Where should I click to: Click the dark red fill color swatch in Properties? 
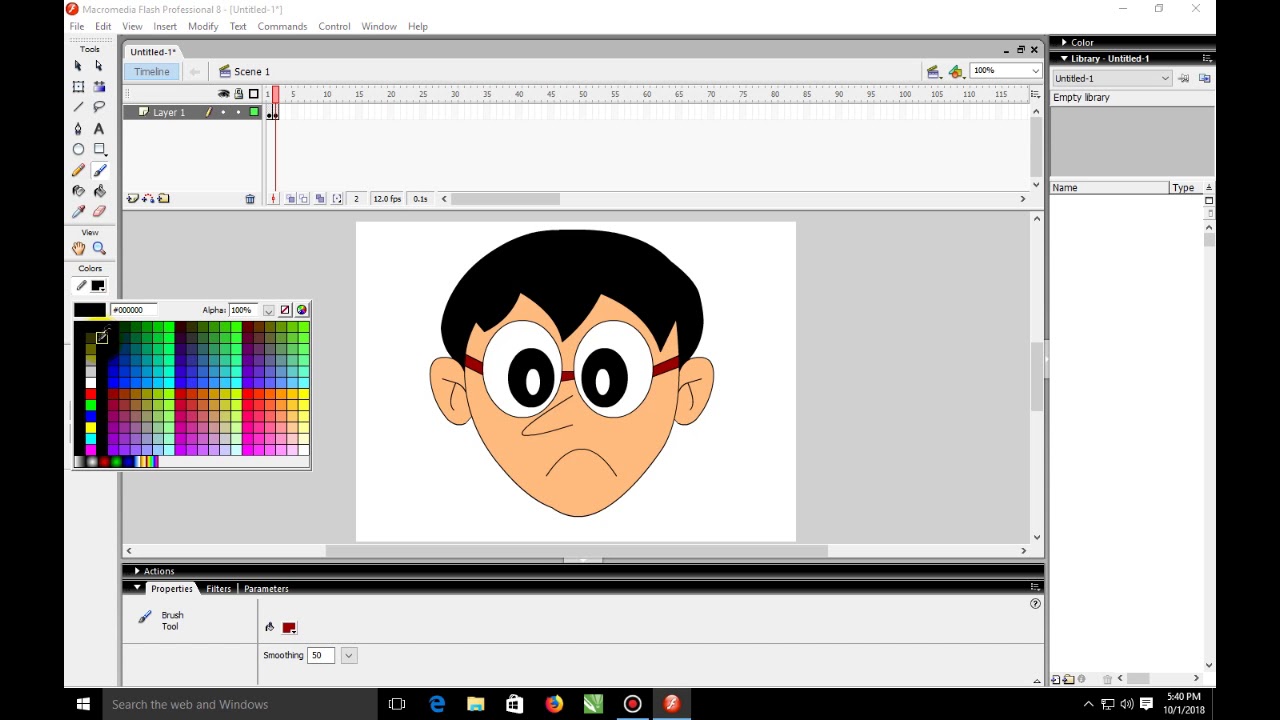289,628
